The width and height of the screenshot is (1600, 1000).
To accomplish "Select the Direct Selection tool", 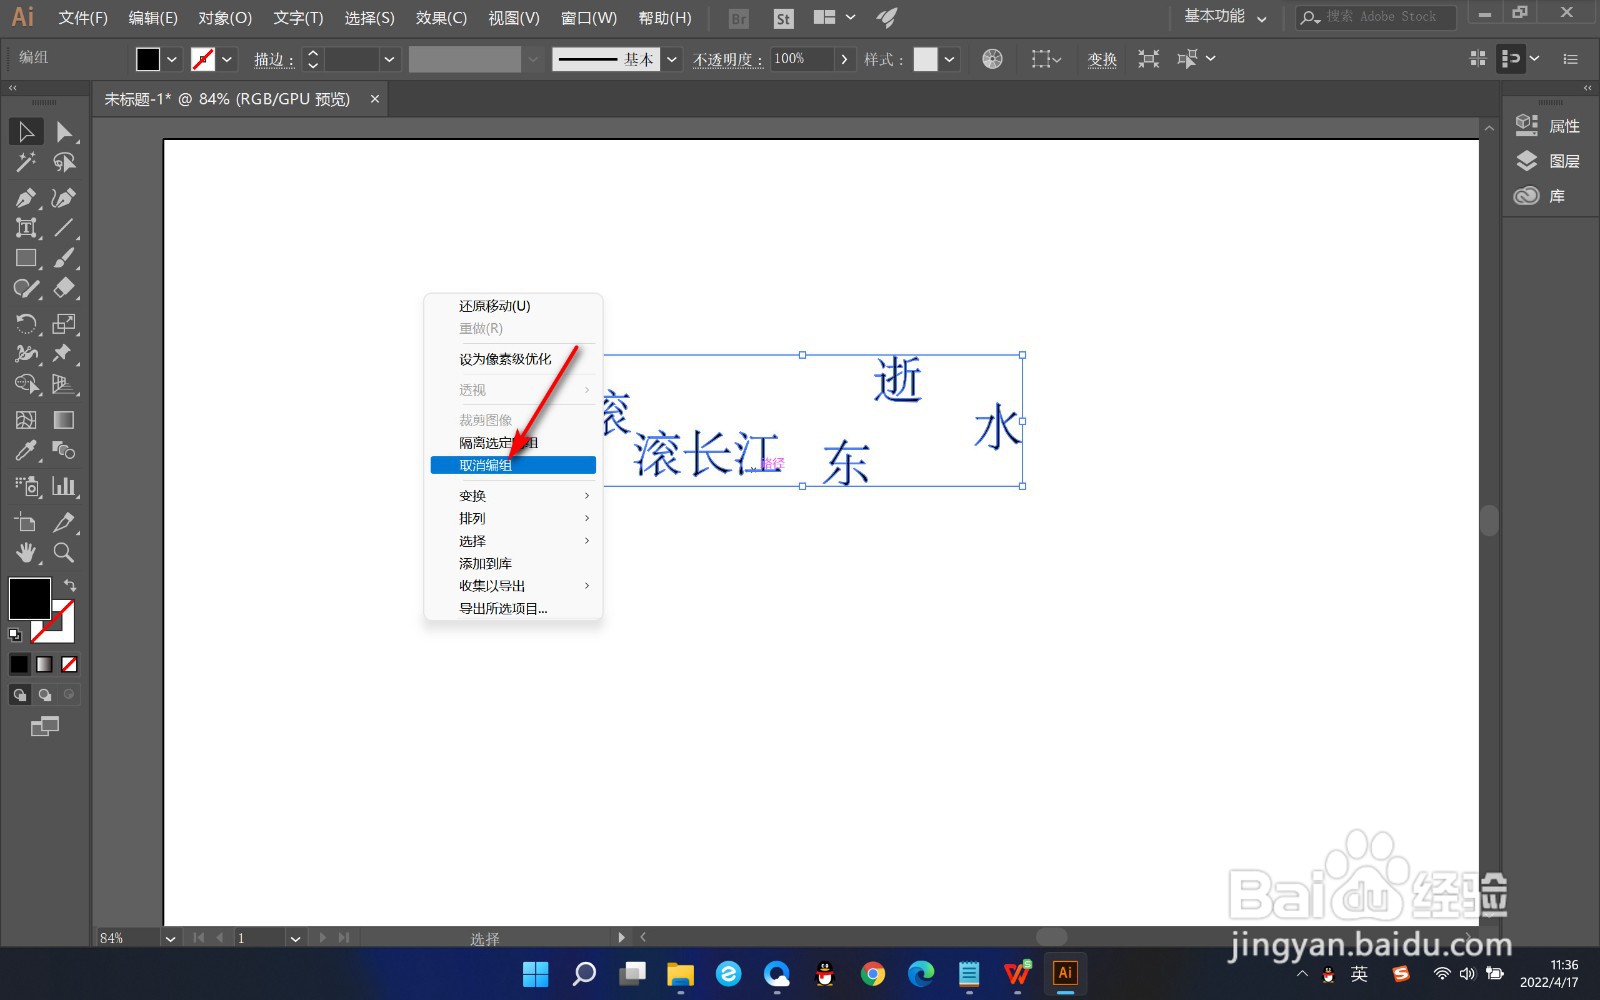I will 64,131.
